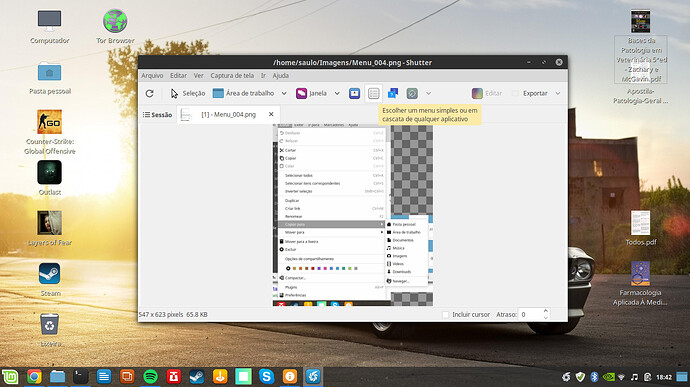Click the Atraso delay input field
690x387 pixels.
coord(529,315)
